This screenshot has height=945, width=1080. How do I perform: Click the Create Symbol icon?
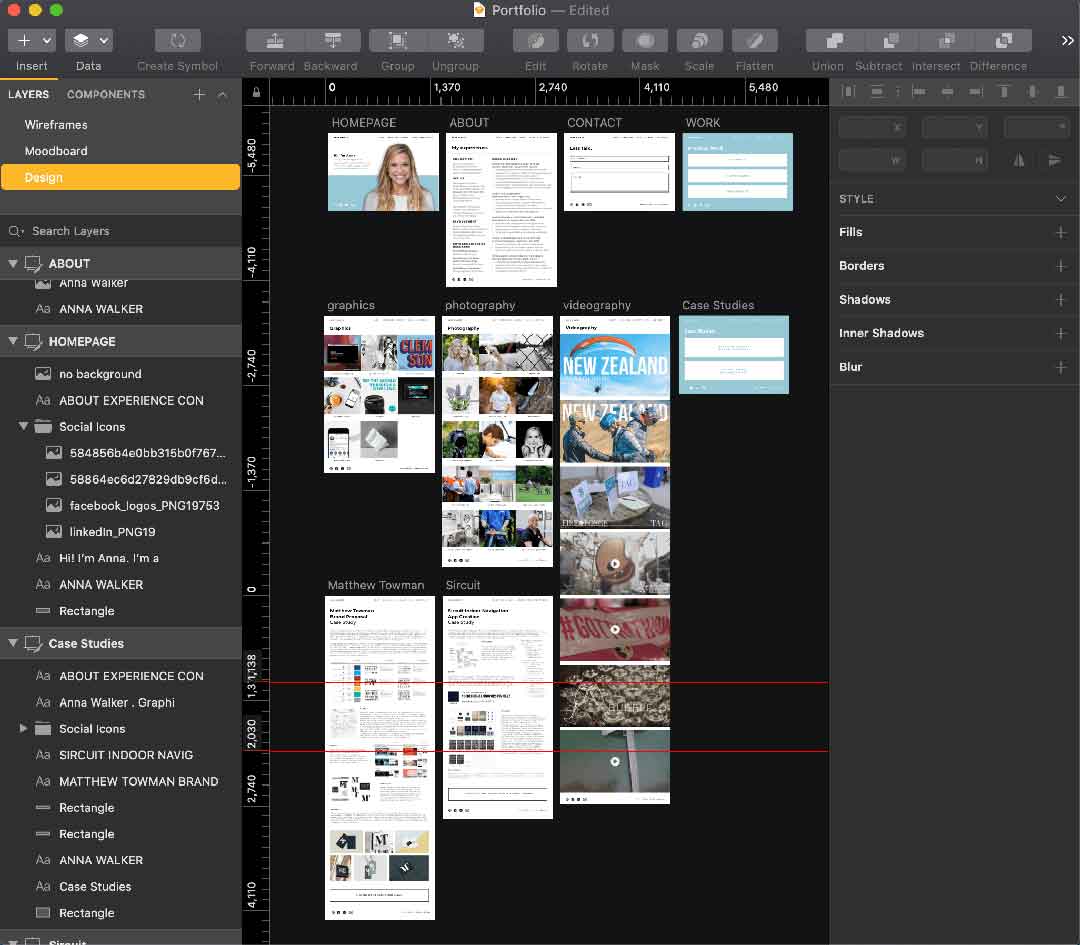178,40
